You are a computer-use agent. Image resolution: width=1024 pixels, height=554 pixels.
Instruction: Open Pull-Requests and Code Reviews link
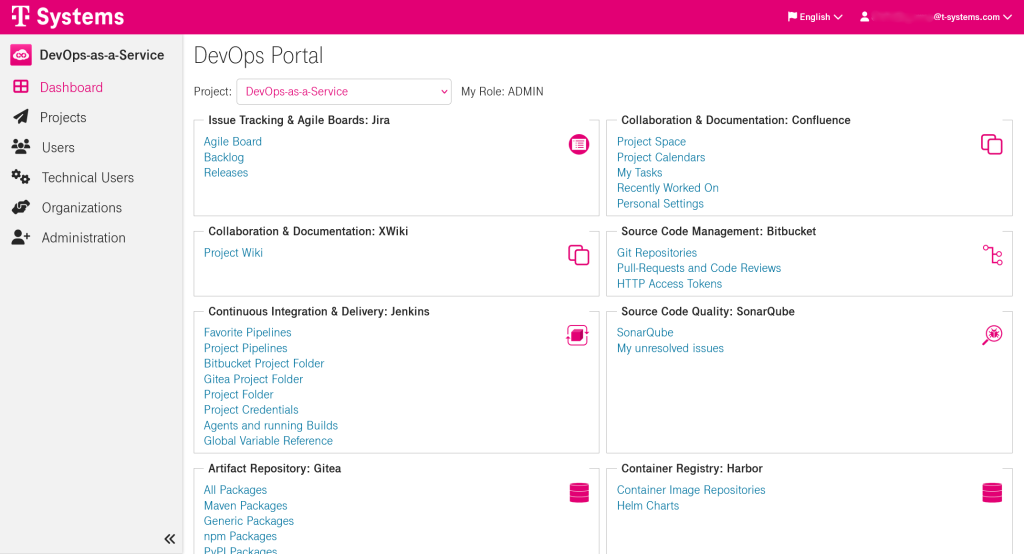[x=699, y=268]
